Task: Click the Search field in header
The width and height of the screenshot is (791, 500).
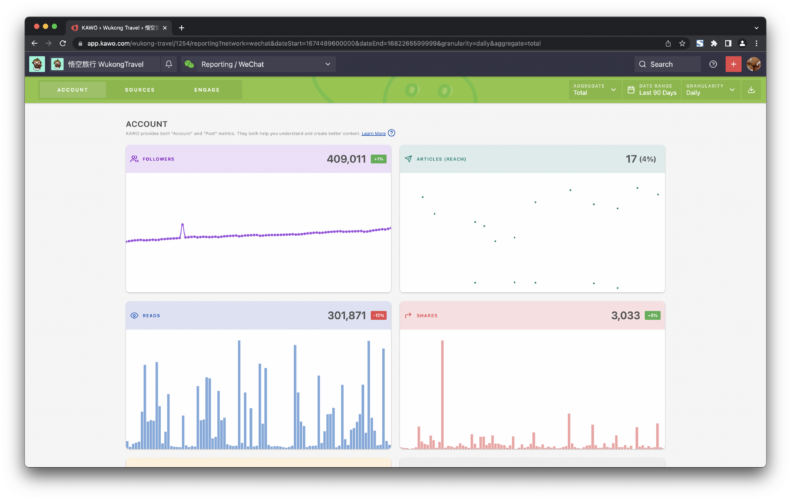Action: [x=667, y=64]
